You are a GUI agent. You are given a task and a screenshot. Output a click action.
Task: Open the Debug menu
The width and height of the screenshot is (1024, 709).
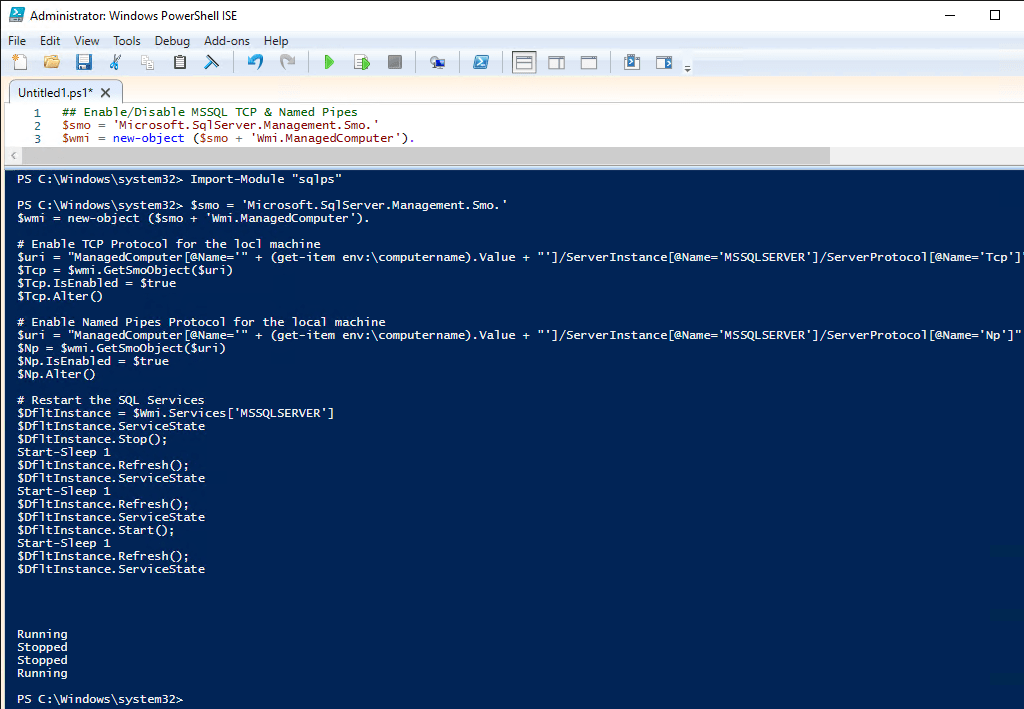click(172, 41)
